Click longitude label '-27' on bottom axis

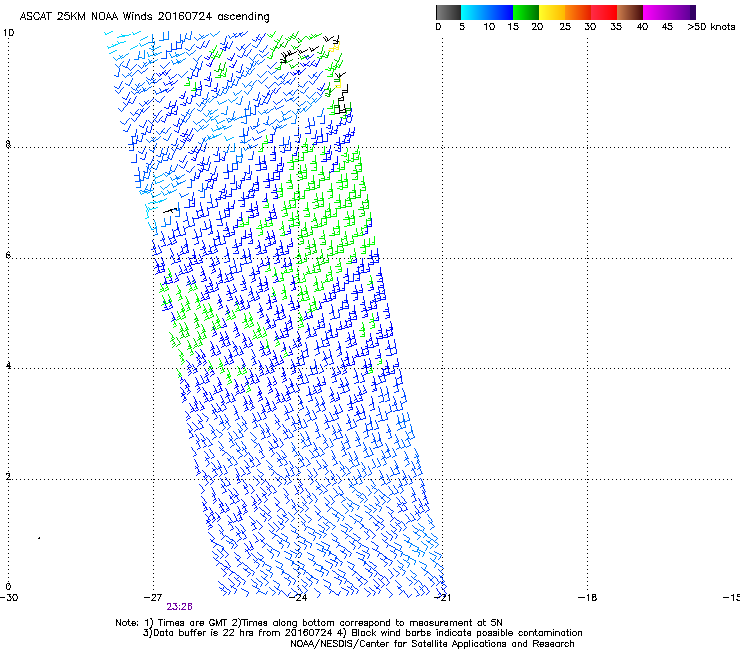(x=153, y=598)
